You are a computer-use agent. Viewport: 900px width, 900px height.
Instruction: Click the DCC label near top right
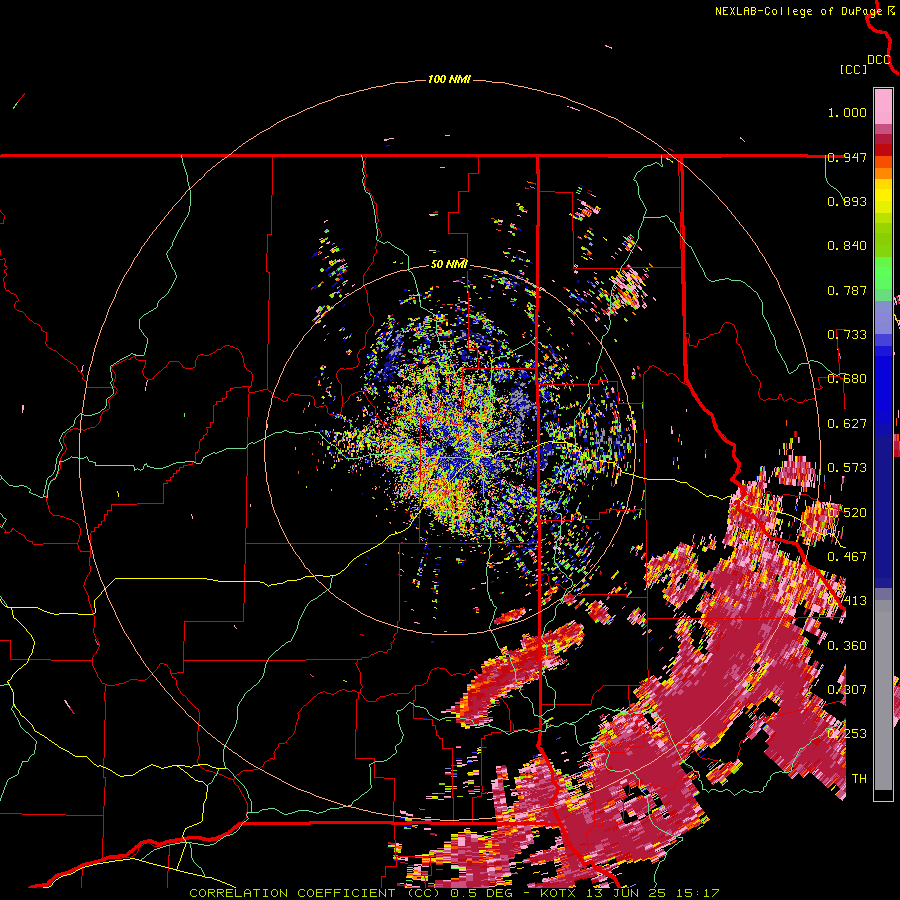coord(878,60)
